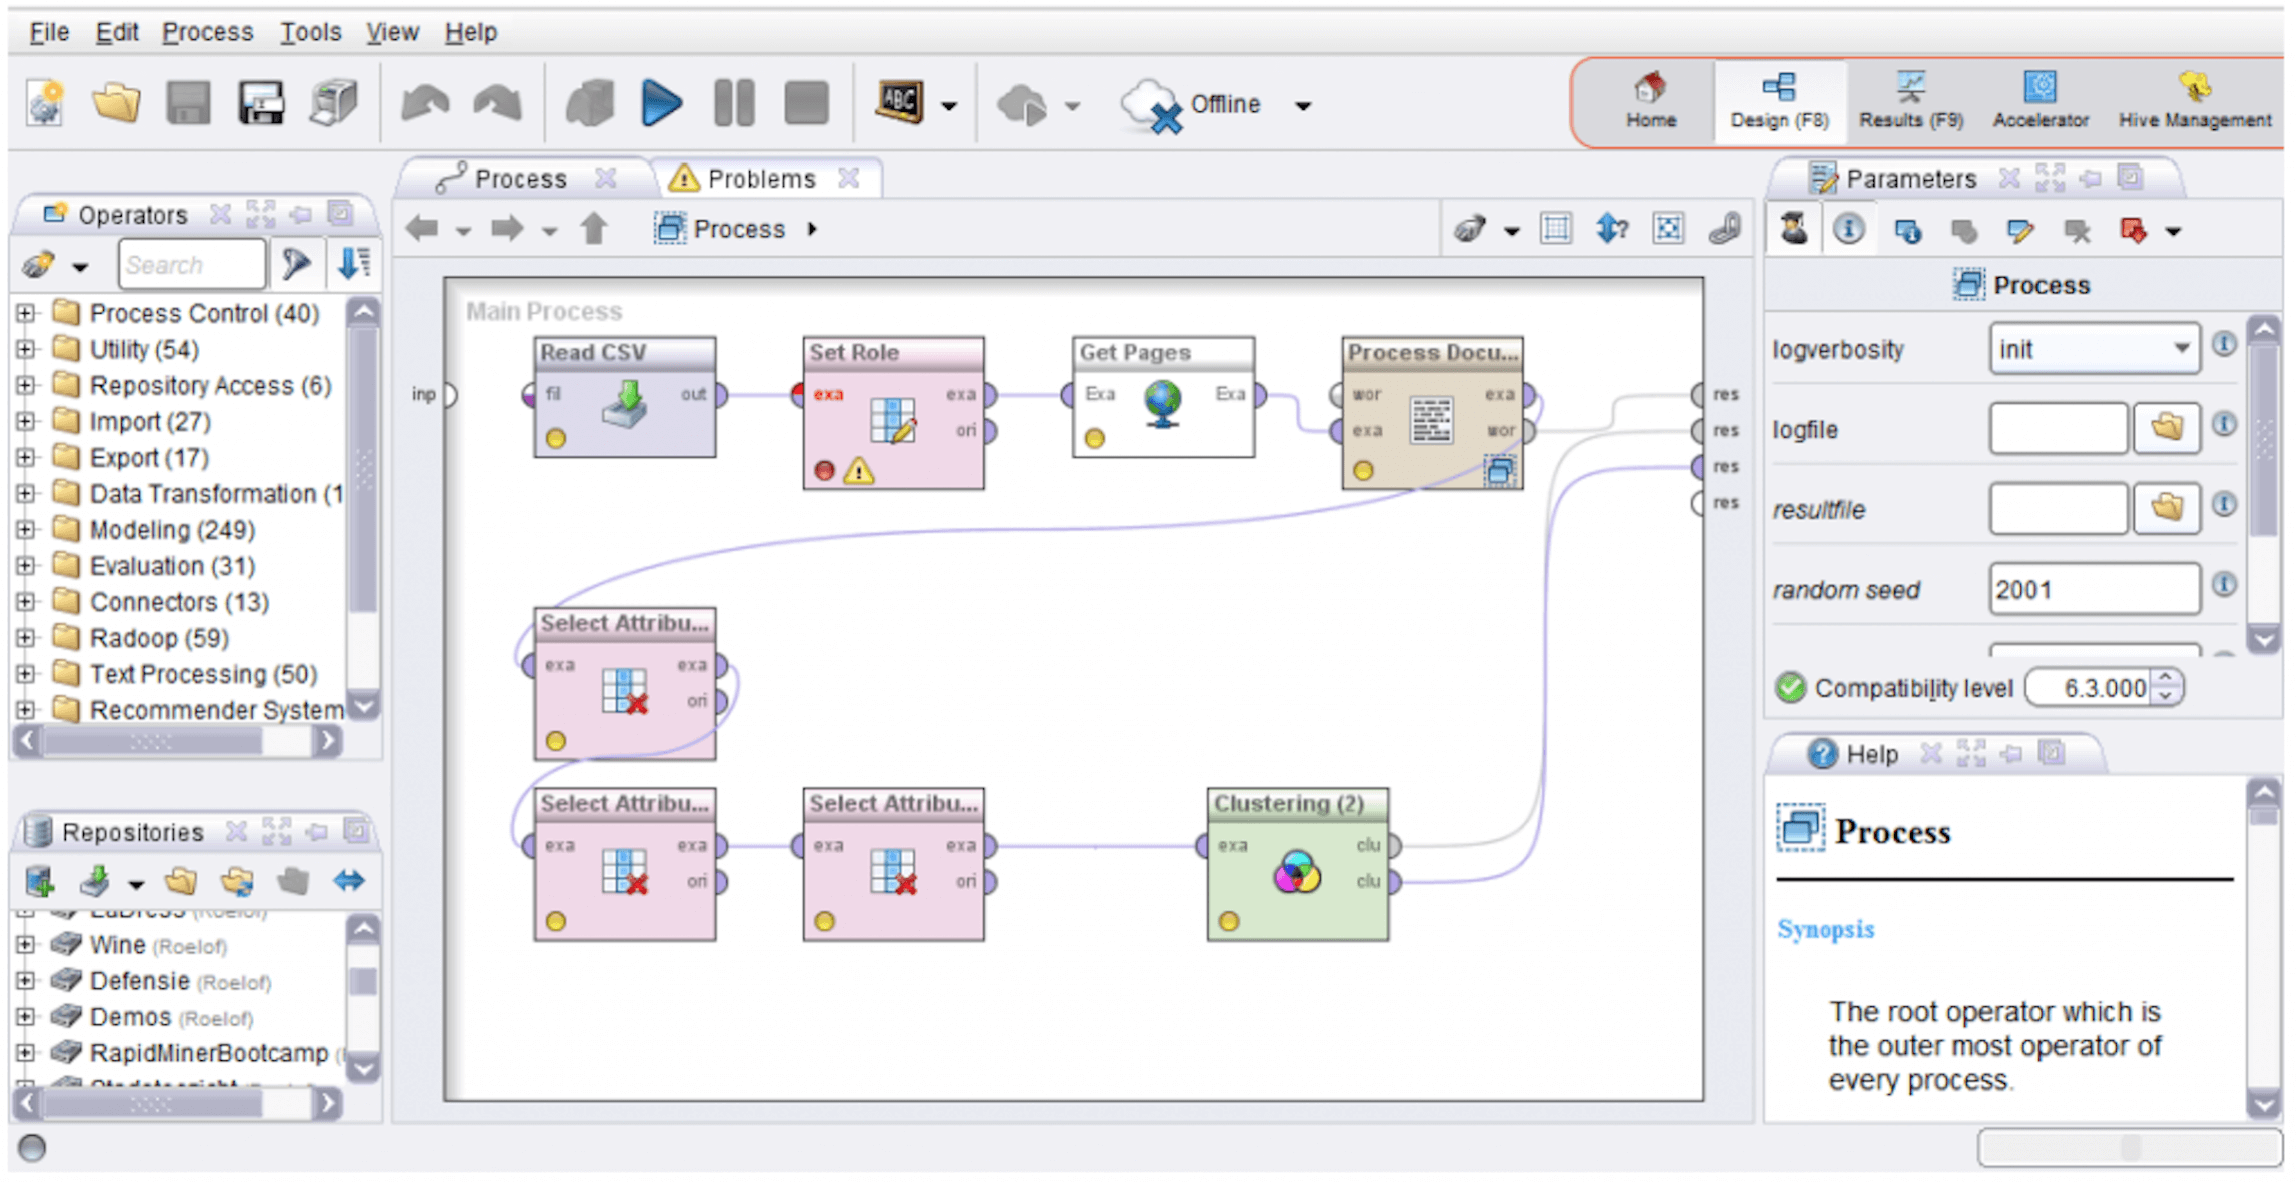Click the Set Role warning triangle
The width and height of the screenshot is (2296, 1182).
(x=858, y=471)
